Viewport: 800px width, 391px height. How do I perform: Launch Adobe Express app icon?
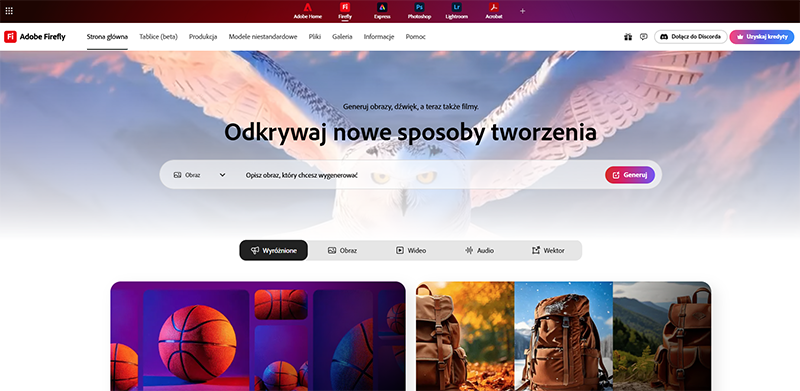click(x=382, y=11)
